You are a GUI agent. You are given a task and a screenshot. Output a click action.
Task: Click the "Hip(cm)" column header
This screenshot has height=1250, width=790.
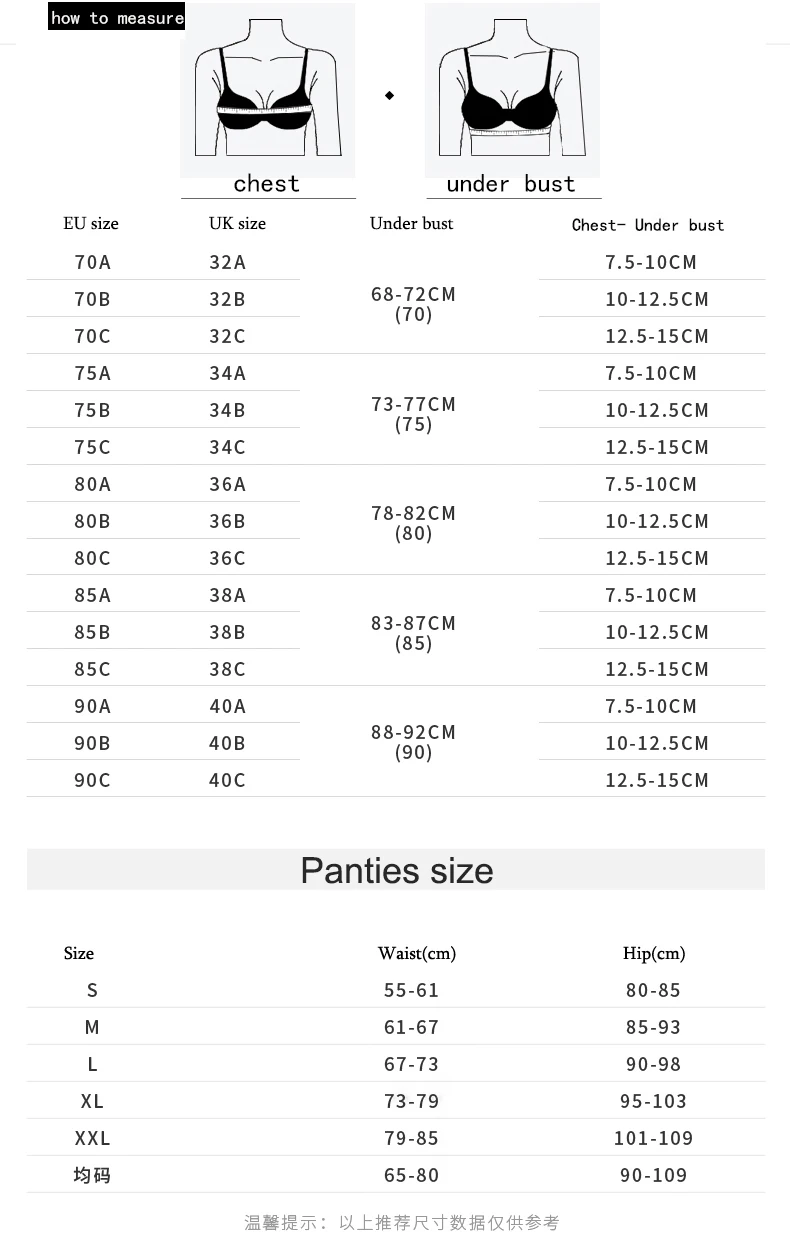(x=653, y=954)
